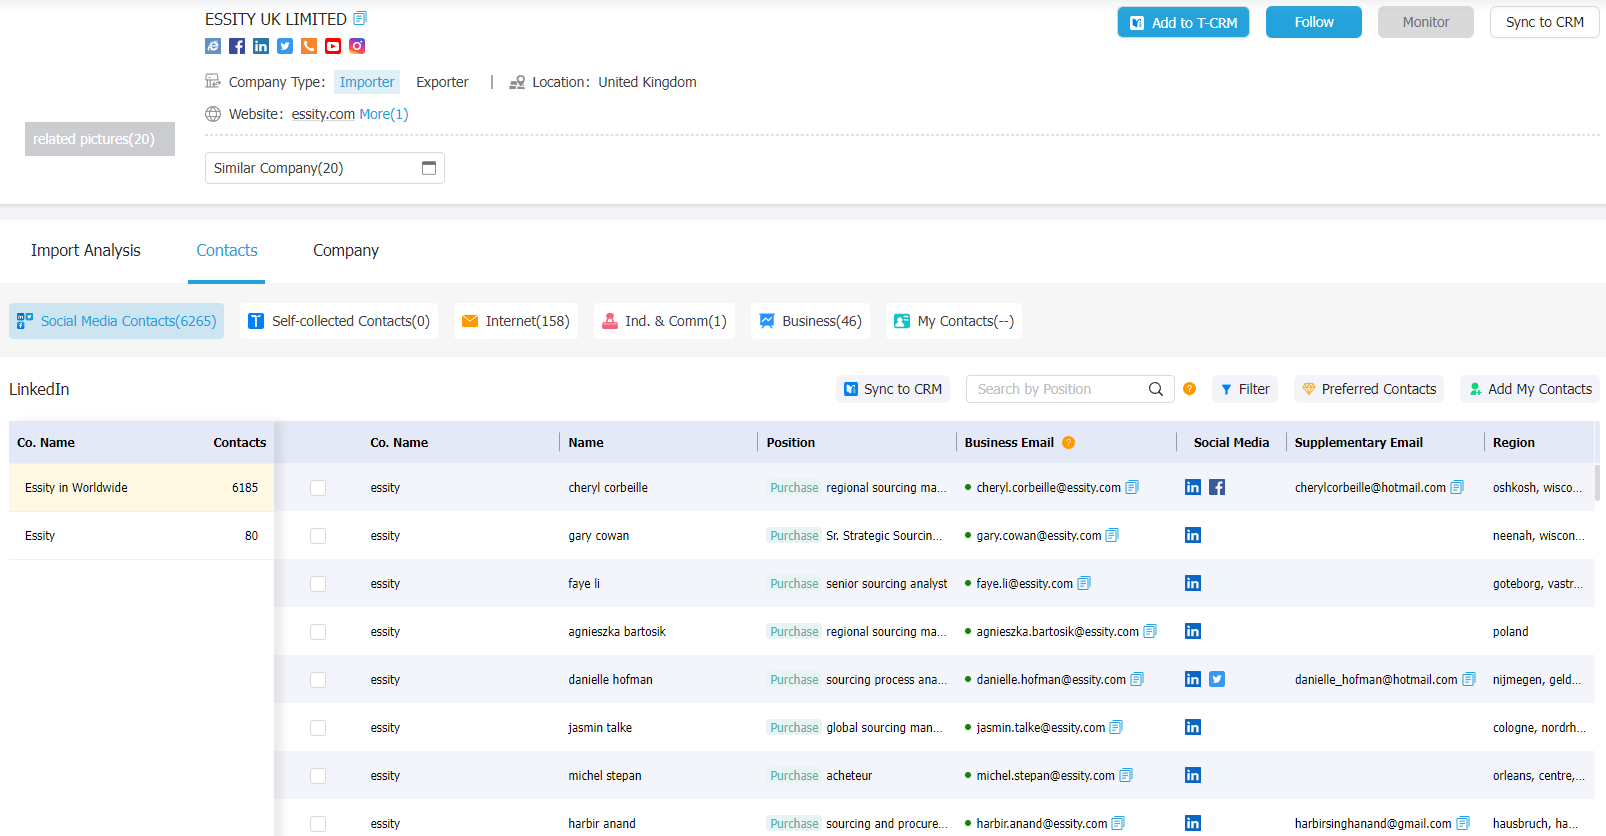
Task: Open jasmin talke's LinkedIn profile icon
Action: click(1193, 727)
